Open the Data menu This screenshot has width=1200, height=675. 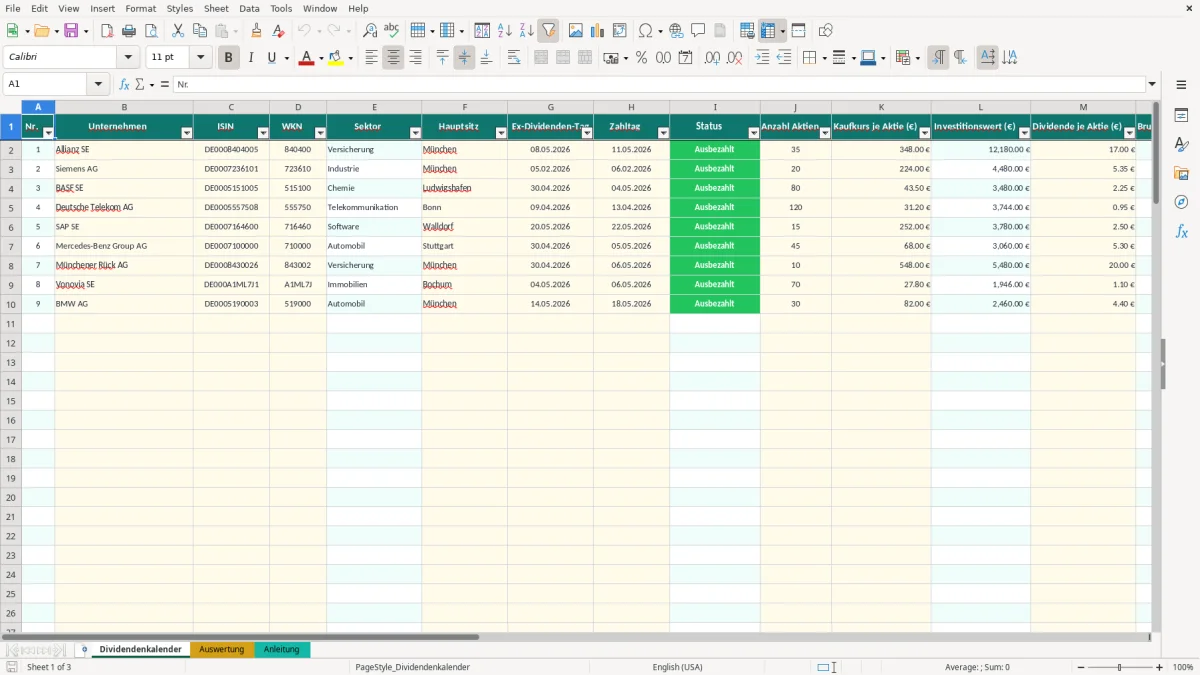point(249,8)
